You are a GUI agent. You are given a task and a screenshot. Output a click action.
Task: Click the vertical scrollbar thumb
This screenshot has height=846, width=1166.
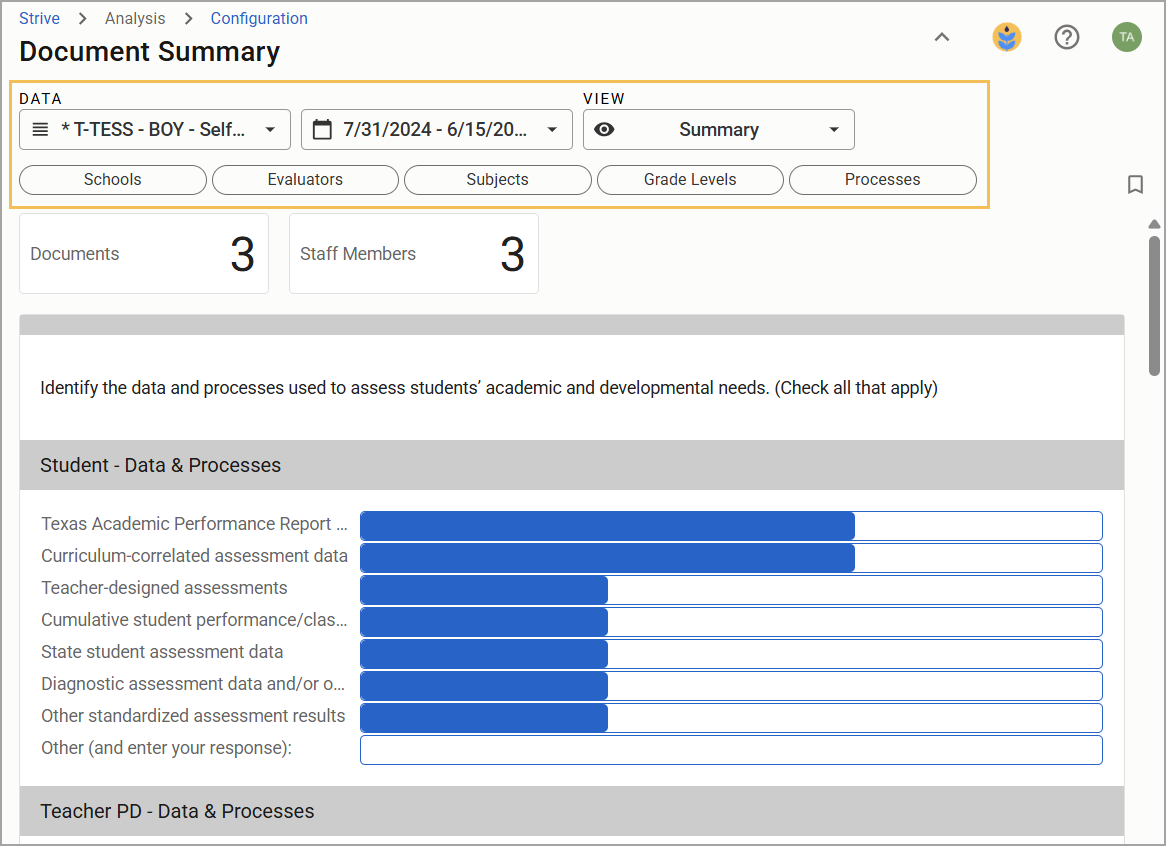[x=1153, y=306]
